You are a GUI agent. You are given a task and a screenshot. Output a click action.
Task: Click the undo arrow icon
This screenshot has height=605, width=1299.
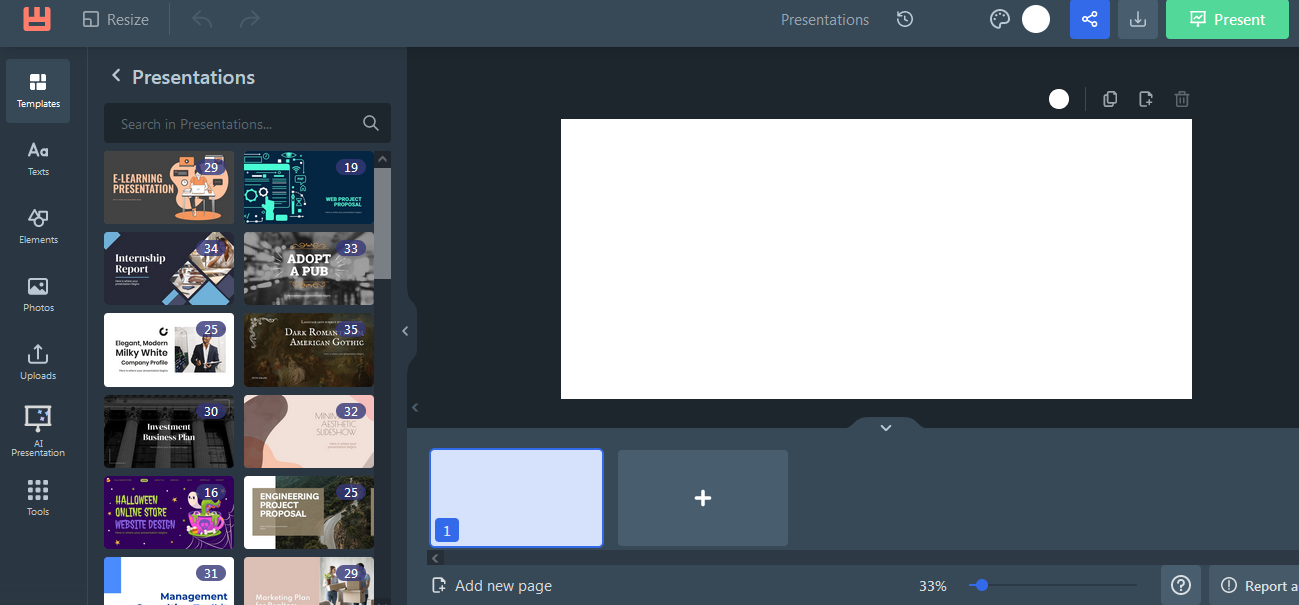pos(202,19)
